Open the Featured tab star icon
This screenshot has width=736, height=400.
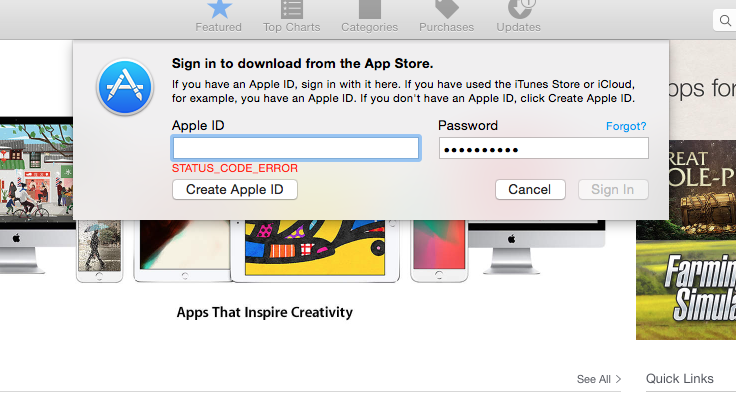[219, 9]
